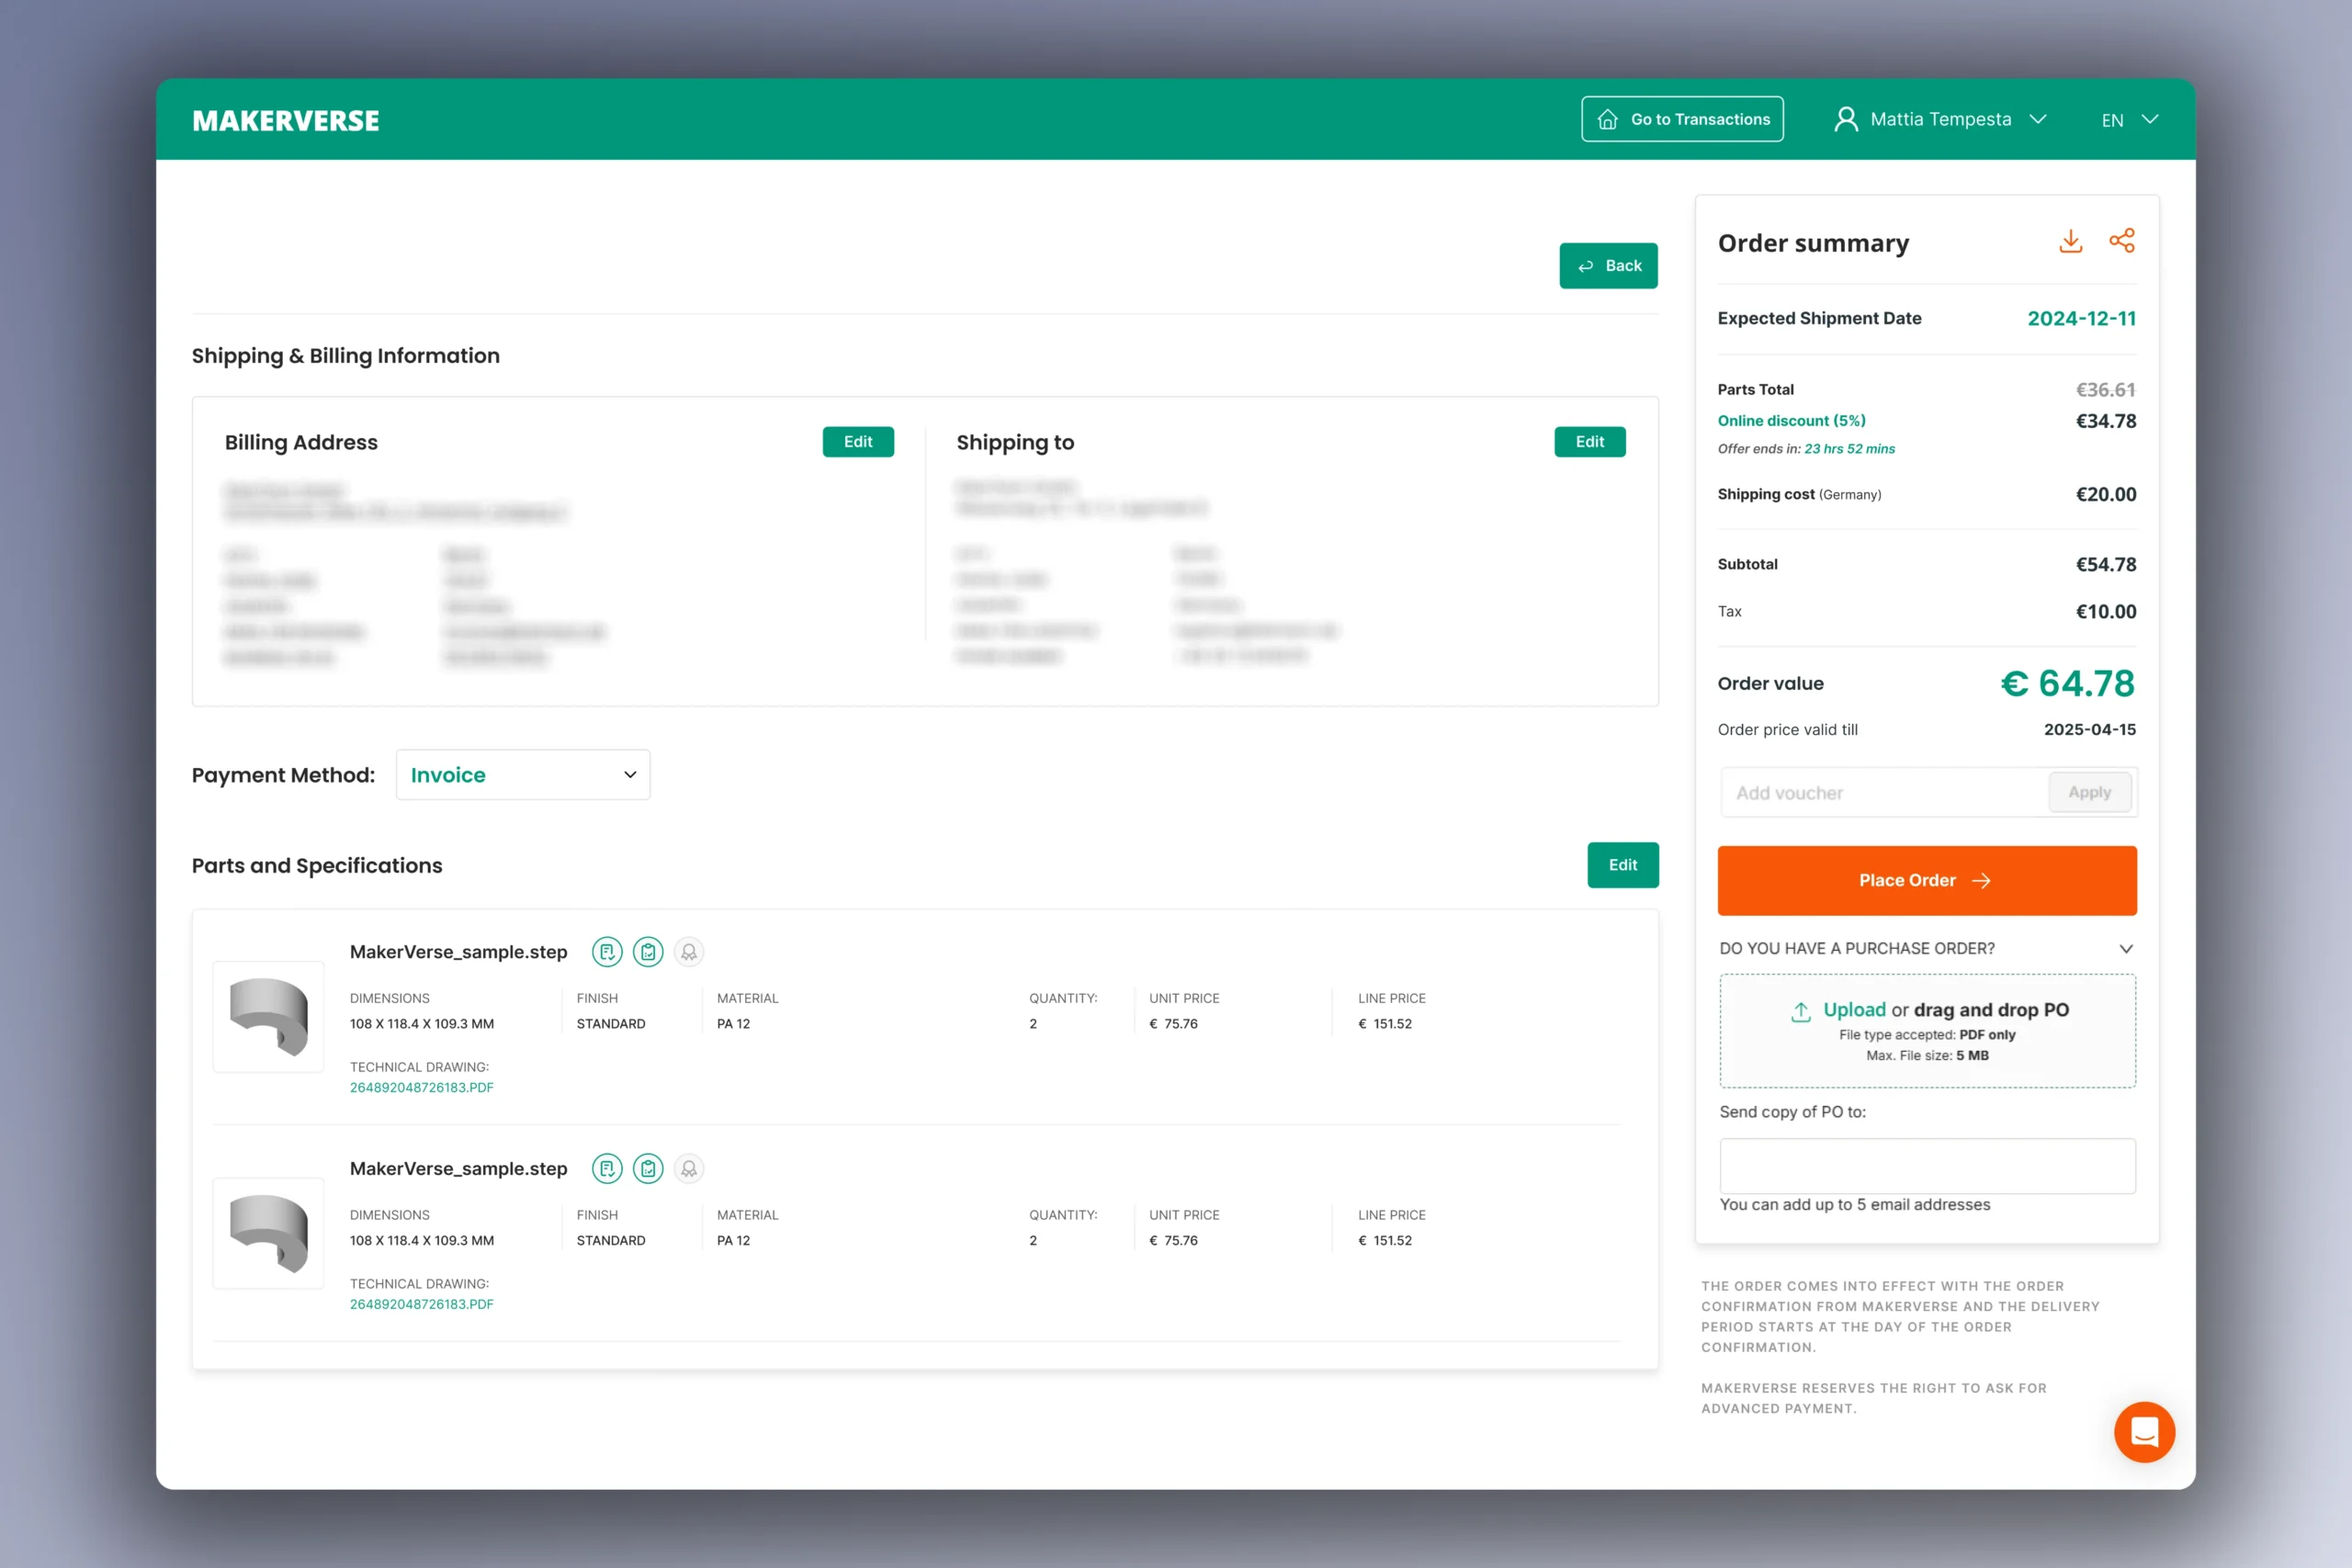The height and width of the screenshot is (1568, 2352).
Task: Click the discounted amount €34.78
Action: click(x=2105, y=421)
